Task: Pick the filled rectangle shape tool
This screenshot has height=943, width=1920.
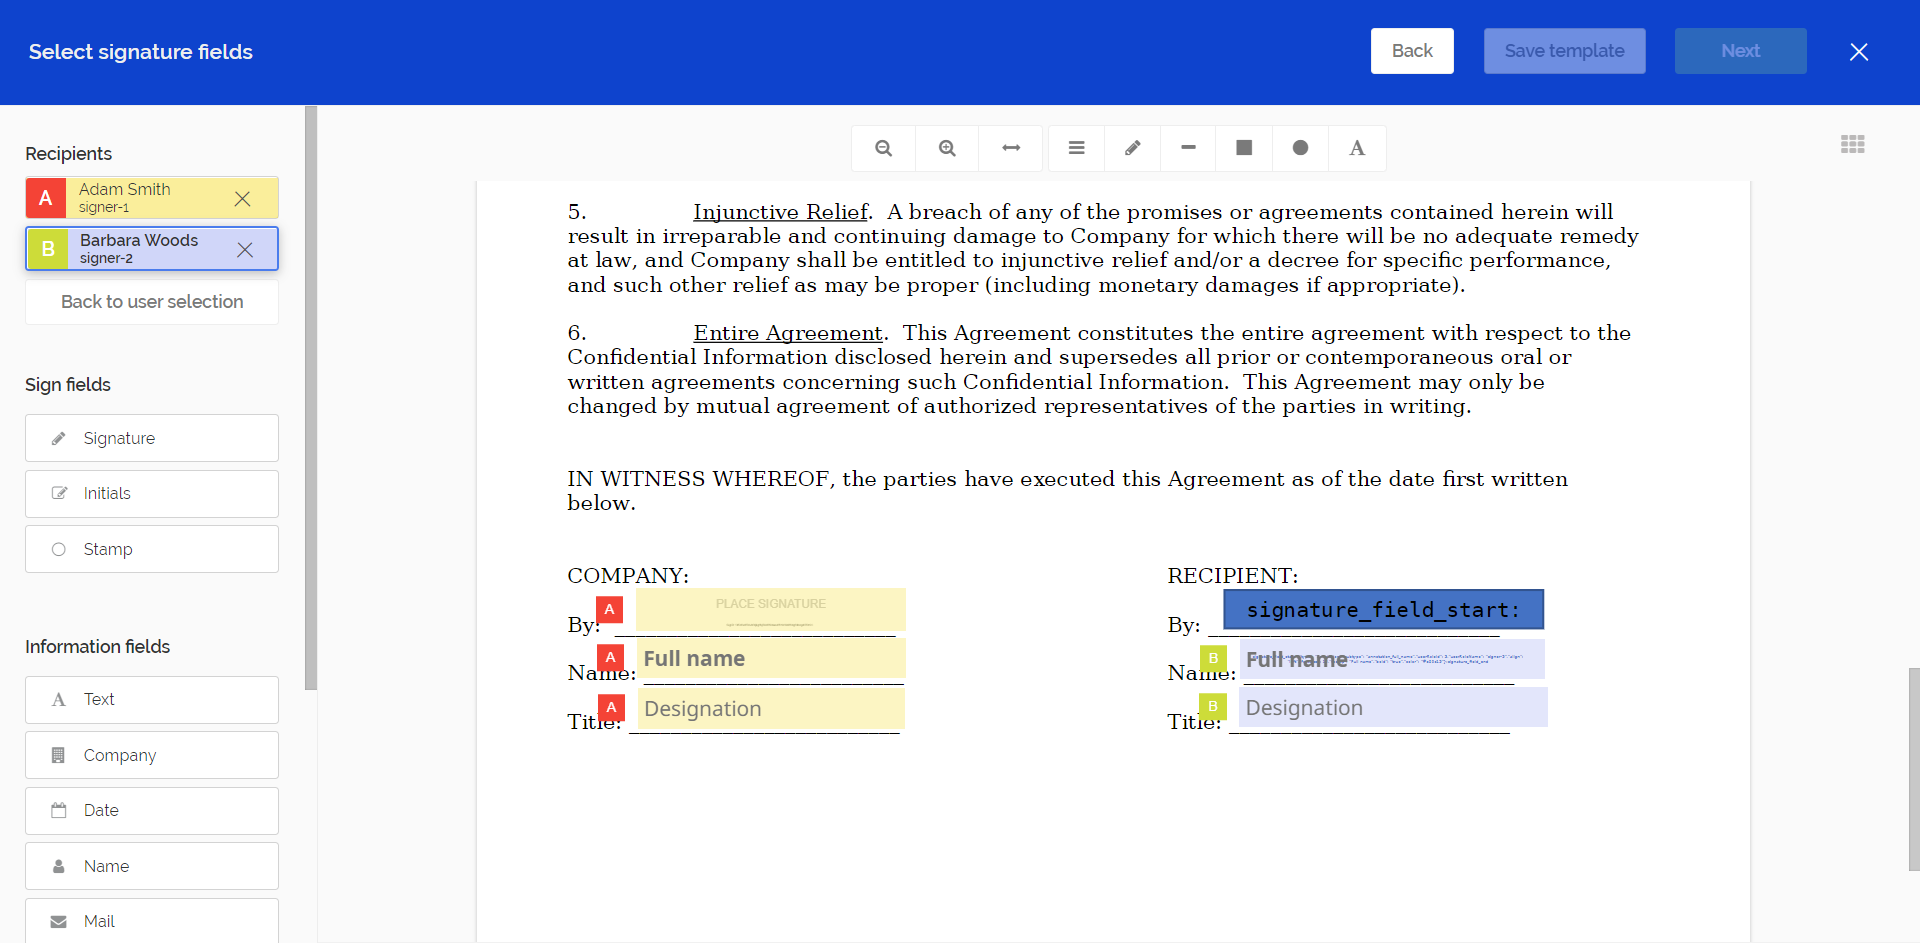Action: 1244,148
